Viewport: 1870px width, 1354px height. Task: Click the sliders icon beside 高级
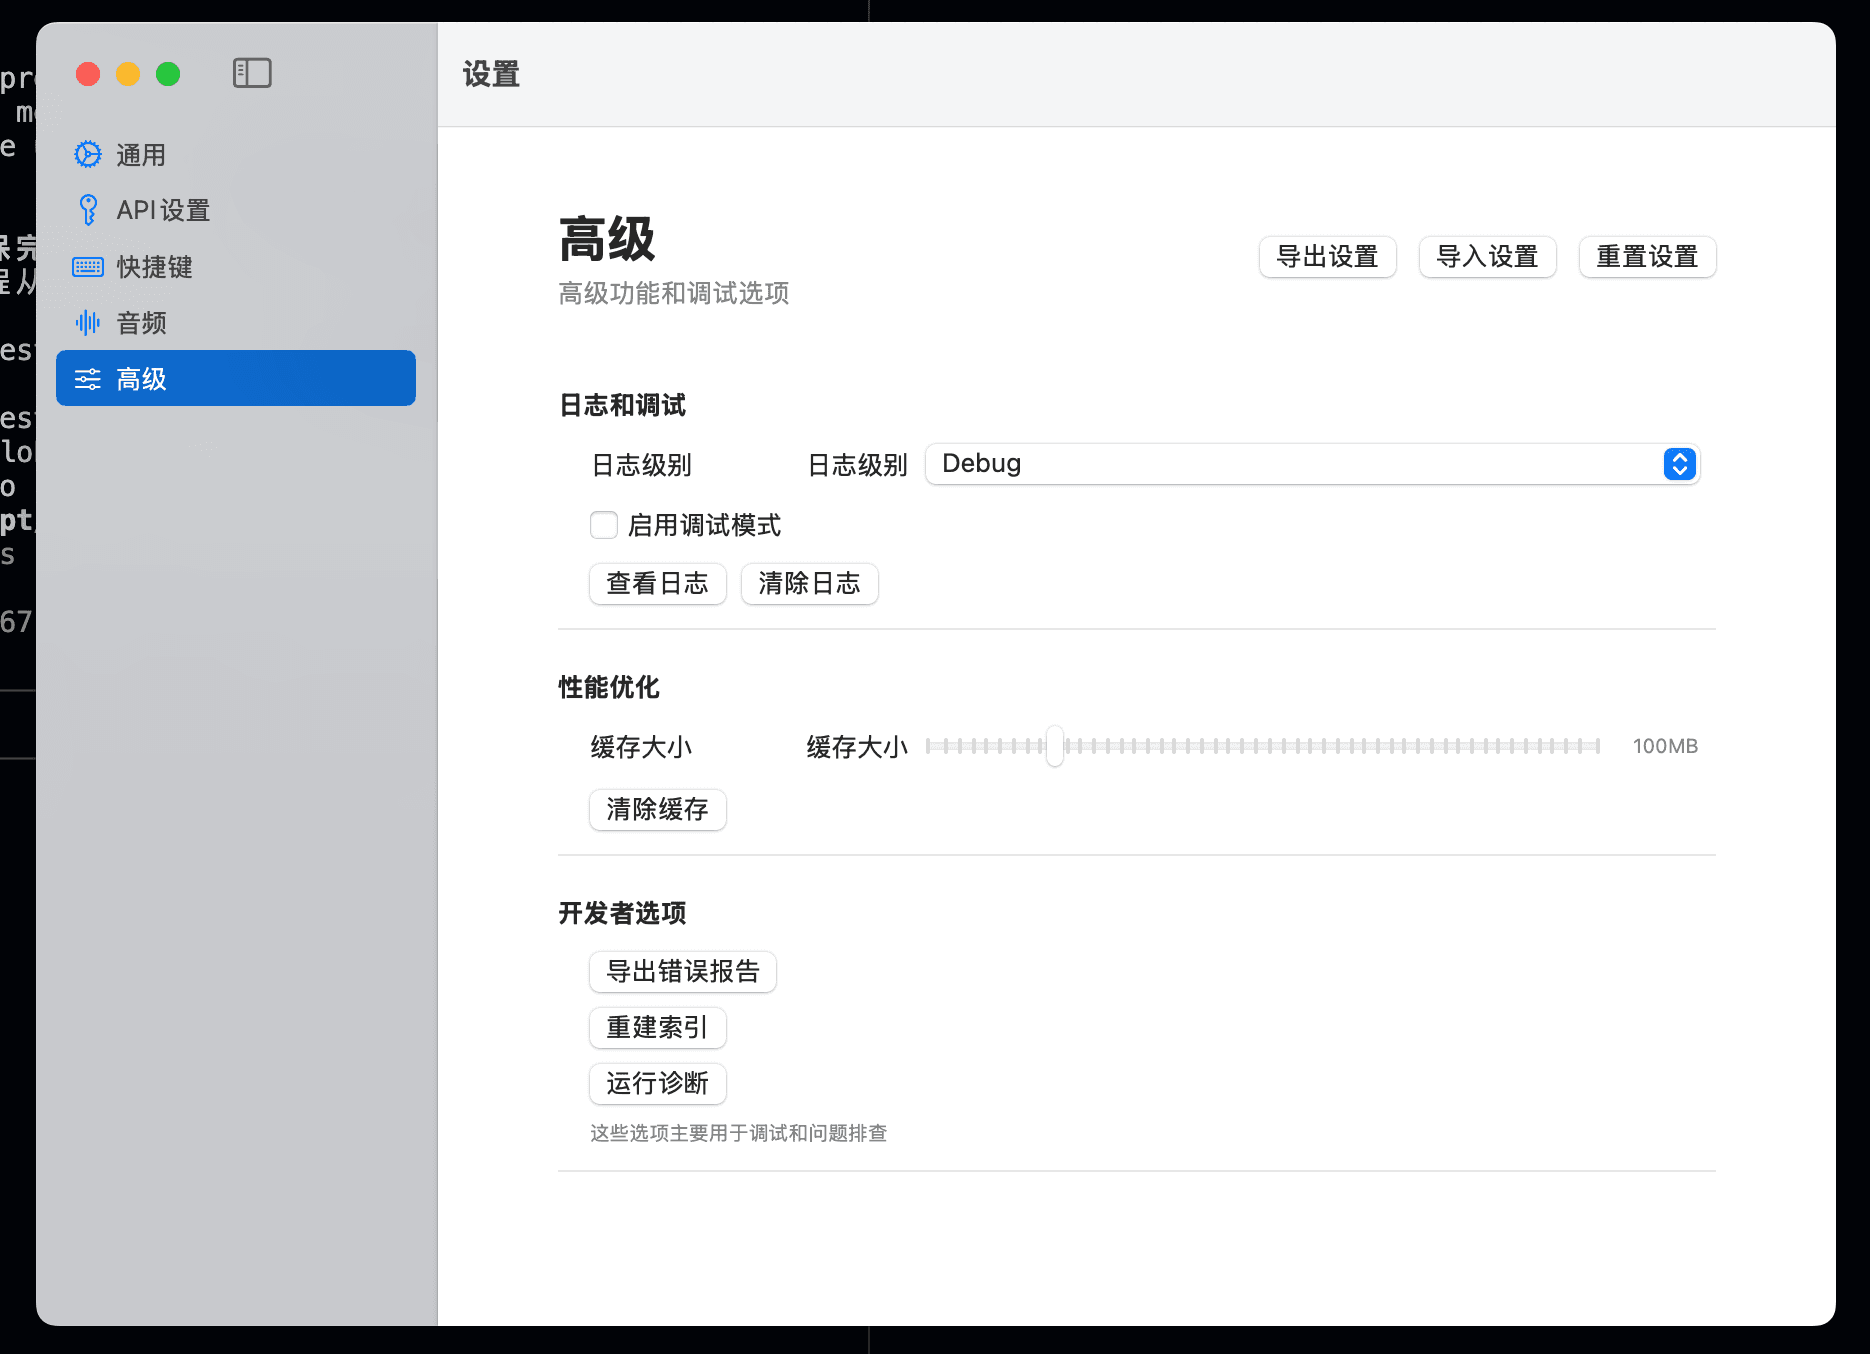88,378
